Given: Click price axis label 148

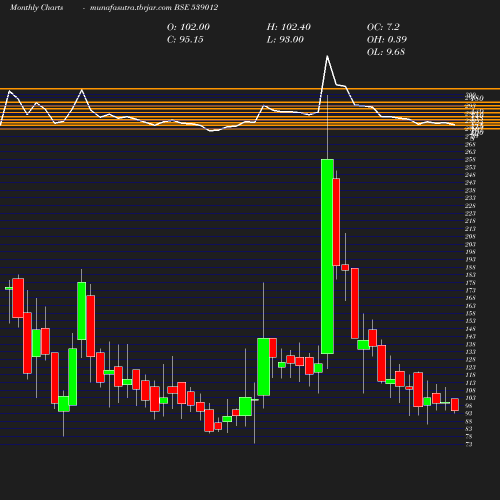Looking at the screenshot, I should [x=470, y=329].
